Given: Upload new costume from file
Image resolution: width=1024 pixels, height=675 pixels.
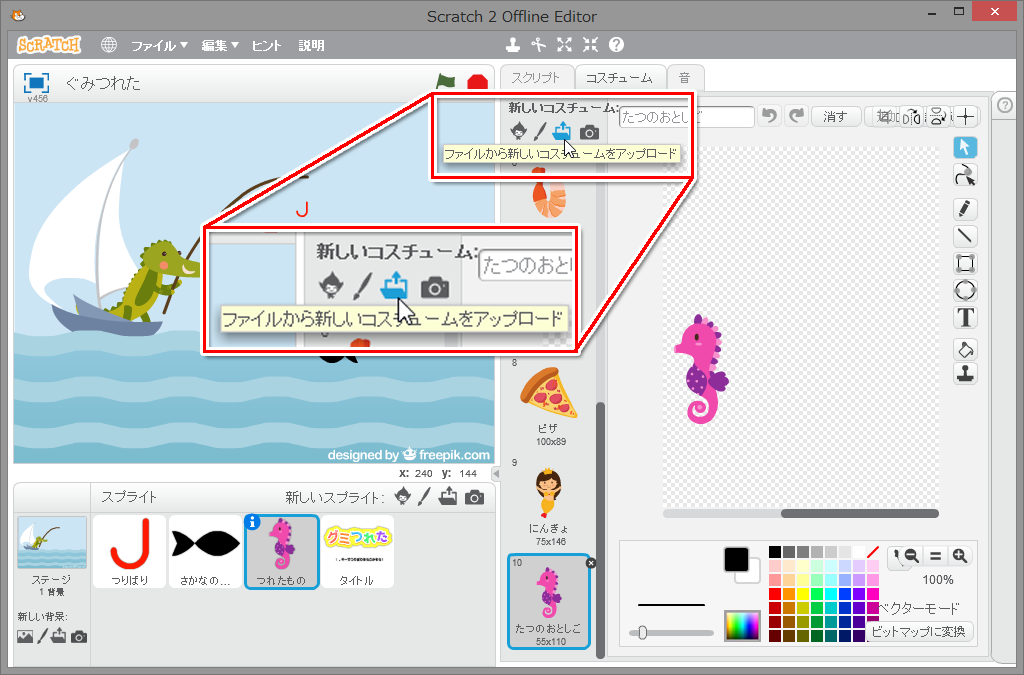Looking at the screenshot, I should (x=562, y=132).
